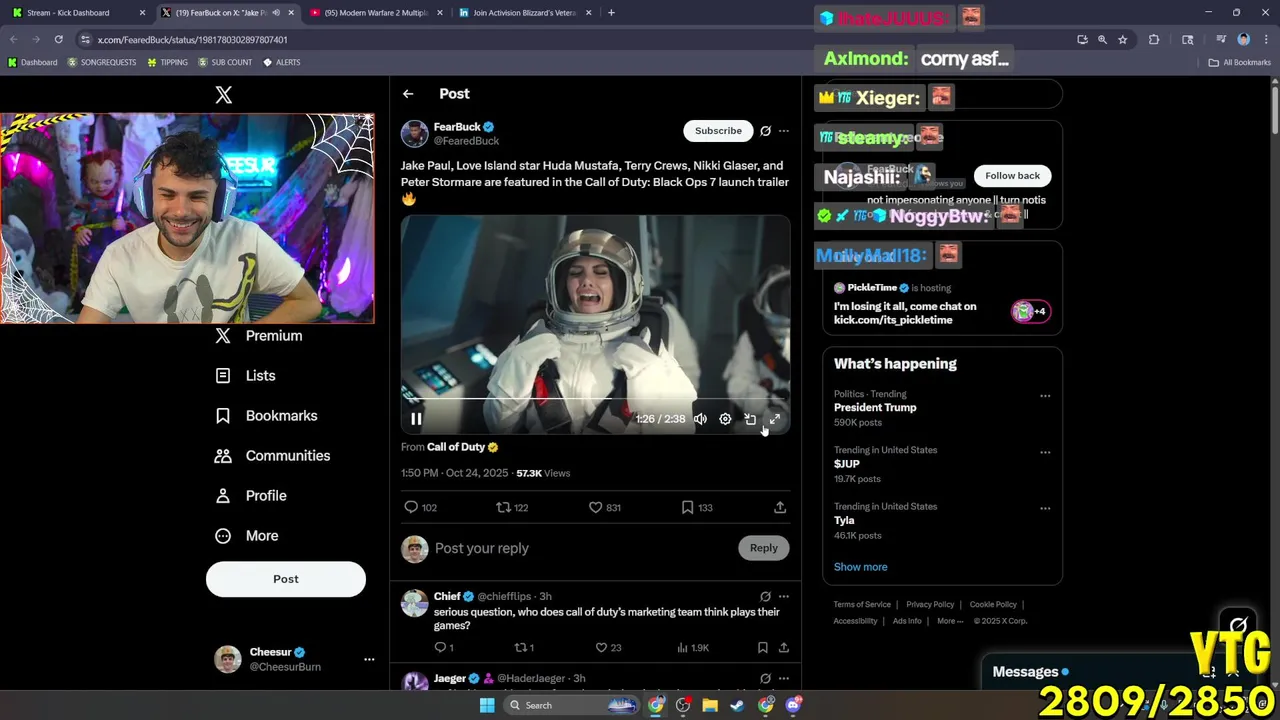The image size is (1280, 720).
Task: Open more options on Chief's reply
Action: click(x=784, y=597)
